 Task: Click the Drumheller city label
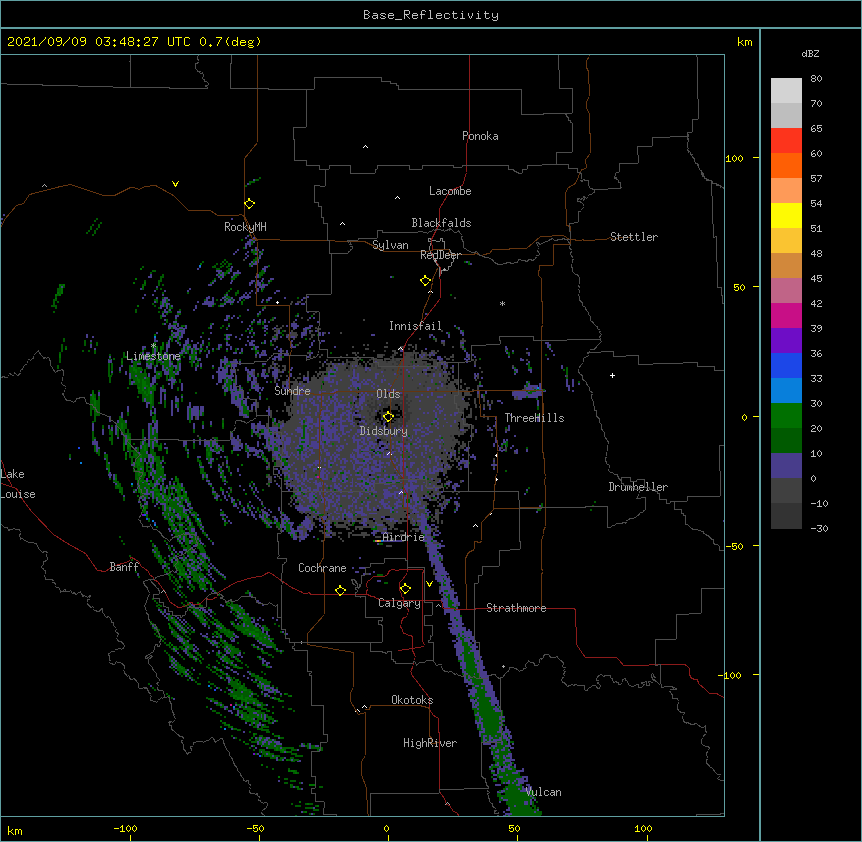(x=638, y=487)
